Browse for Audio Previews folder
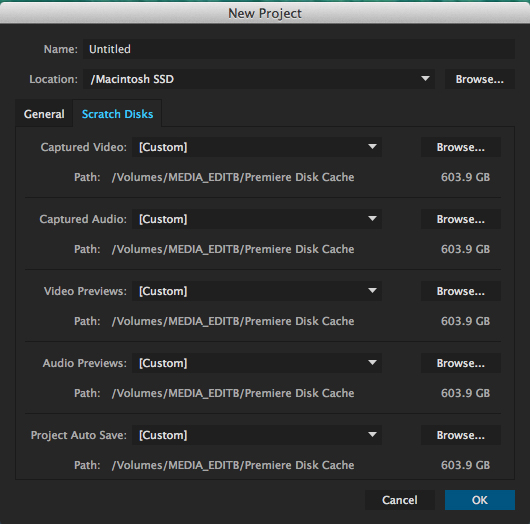Viewport: 530px width, 524px height. click(461, 363)
